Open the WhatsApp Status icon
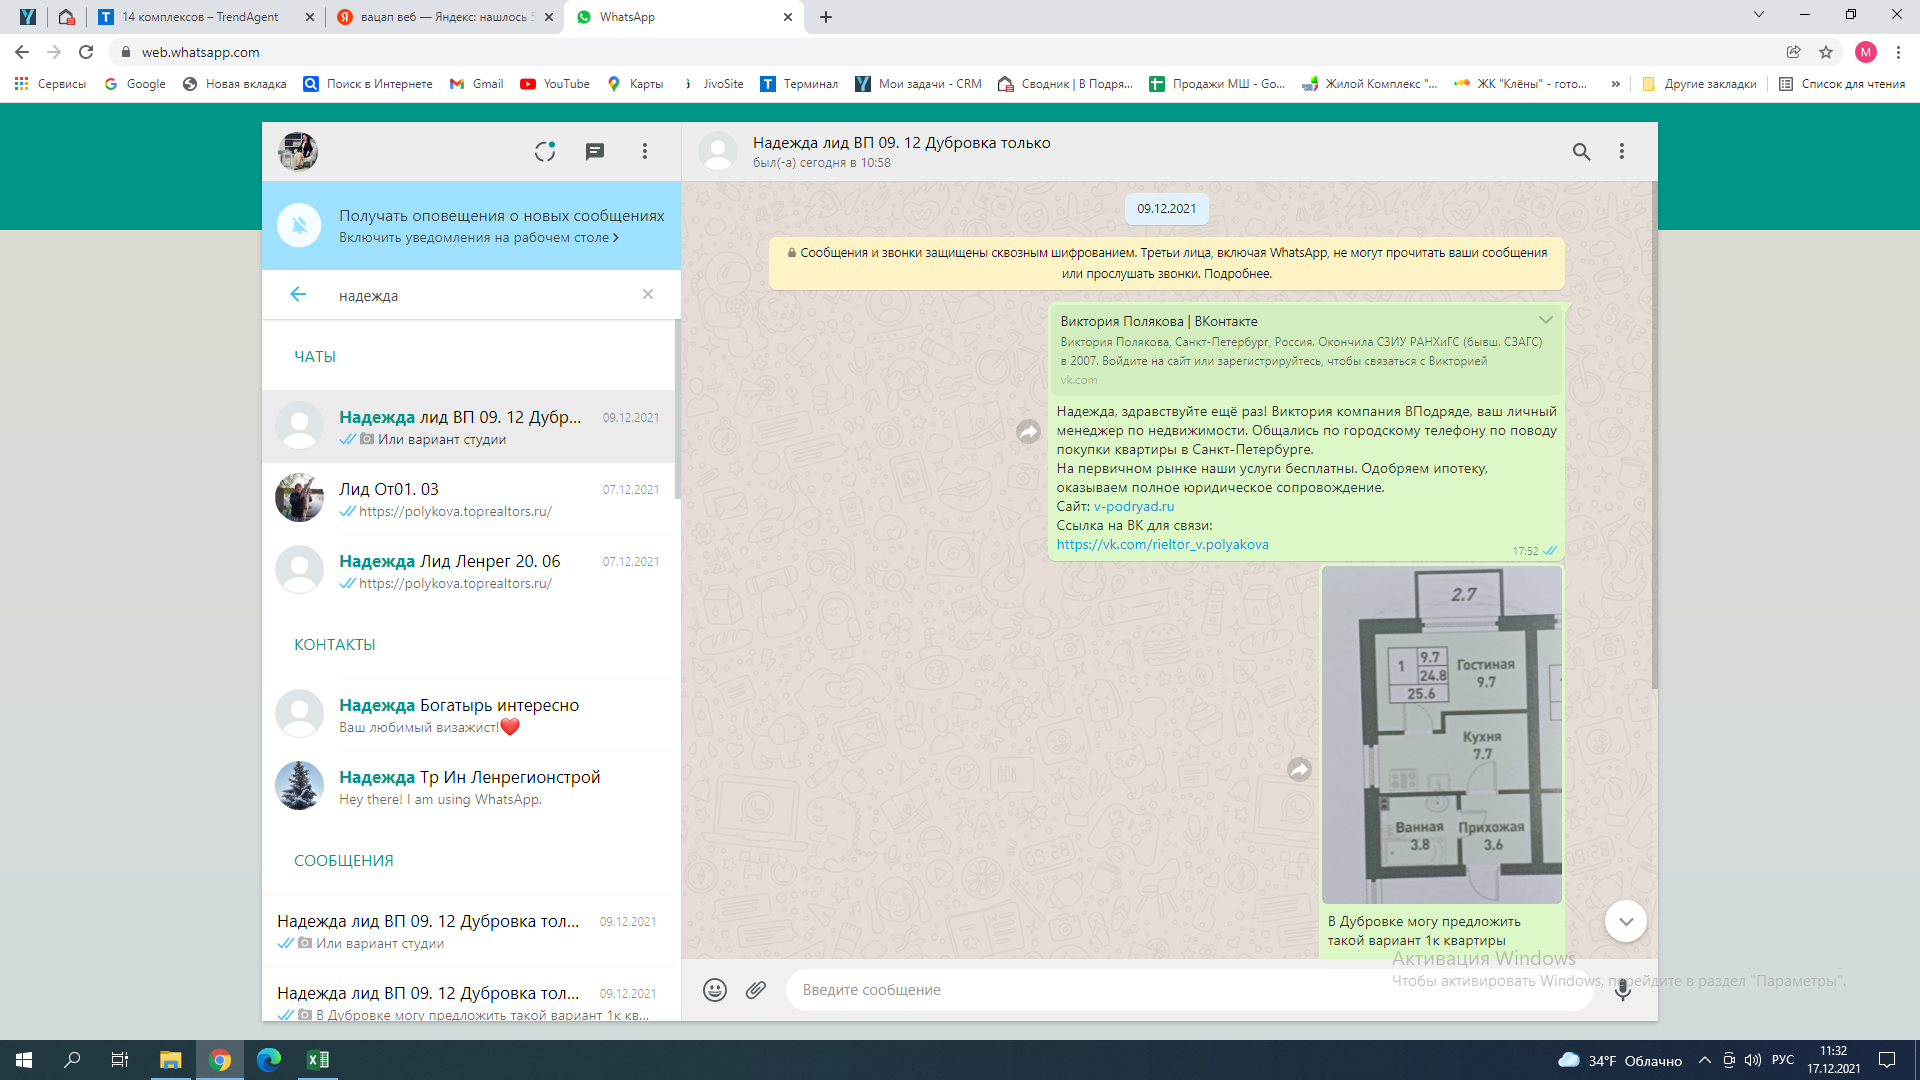Viewport: 1920px width, 1080px height. coord(545,151)
